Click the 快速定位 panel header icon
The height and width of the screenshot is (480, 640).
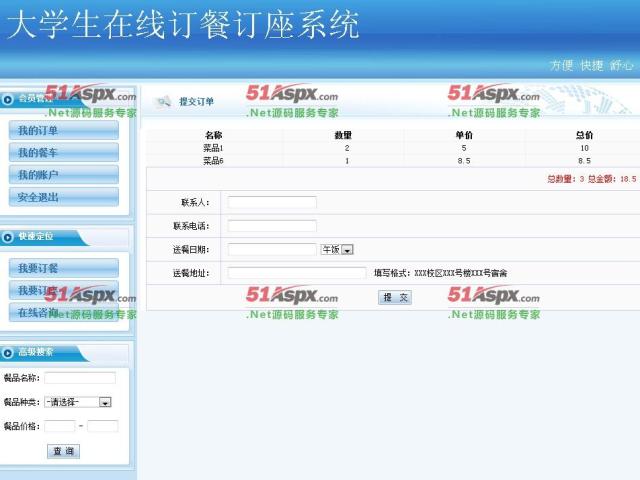[7, 237]
